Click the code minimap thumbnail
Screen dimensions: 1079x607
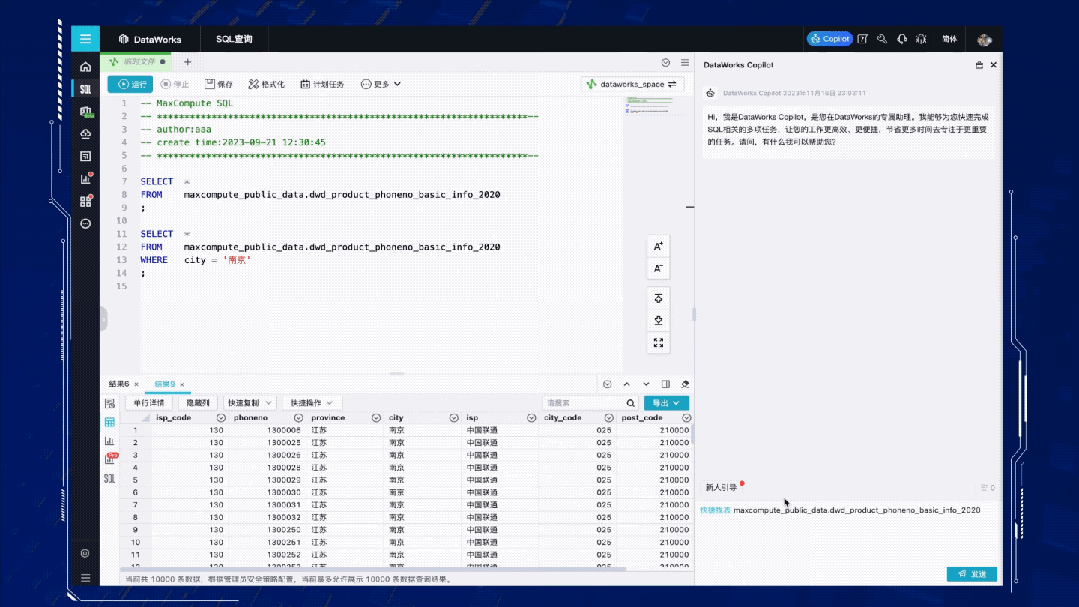pyautogui.click(x=649, y=105)
